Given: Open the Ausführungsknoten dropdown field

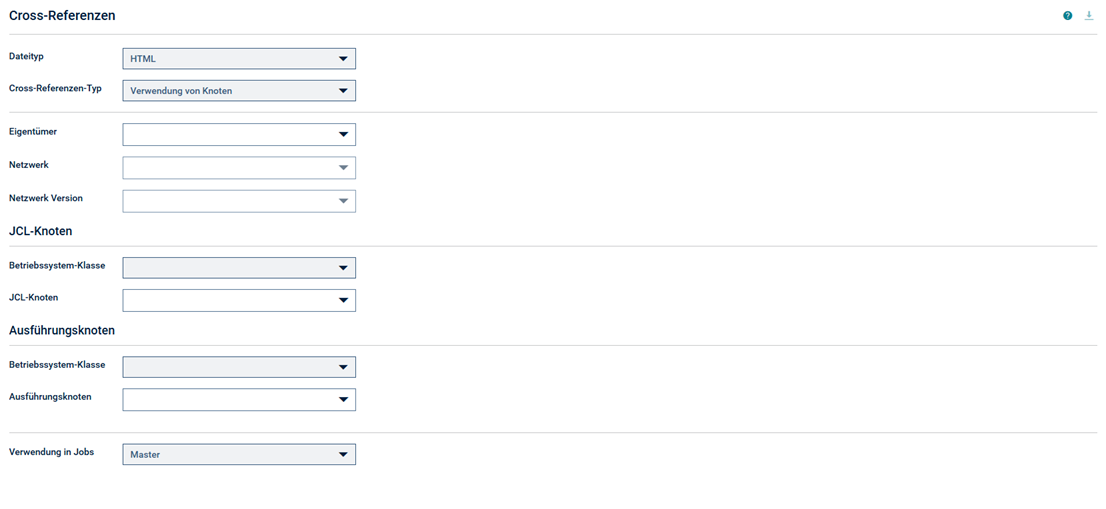Looking at the screenshot, I should click(x=239, y=399).
